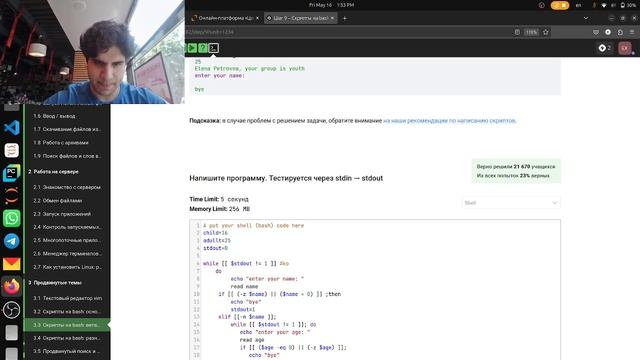Click inside the bash code editor

[375, 290]
